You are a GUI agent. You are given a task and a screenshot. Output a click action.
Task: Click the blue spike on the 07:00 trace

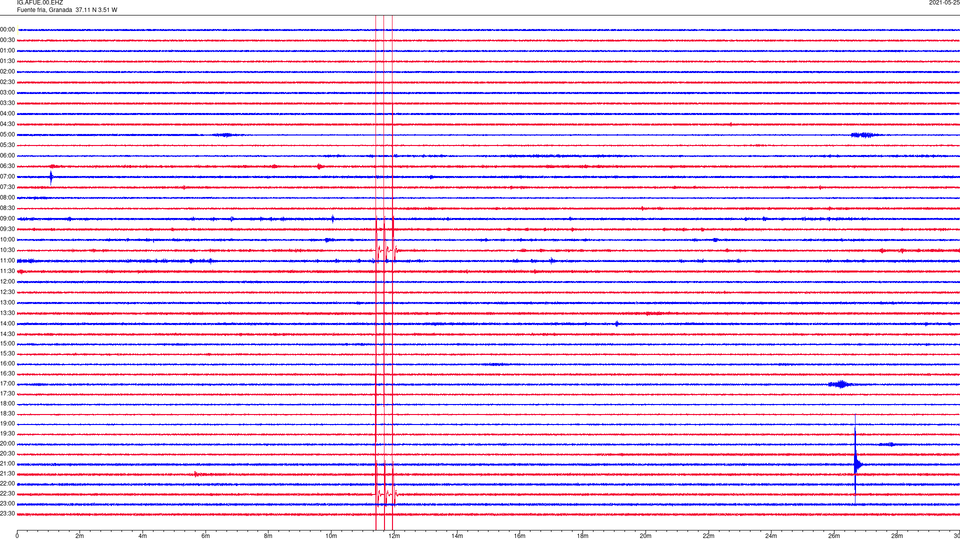coord(51,178)
